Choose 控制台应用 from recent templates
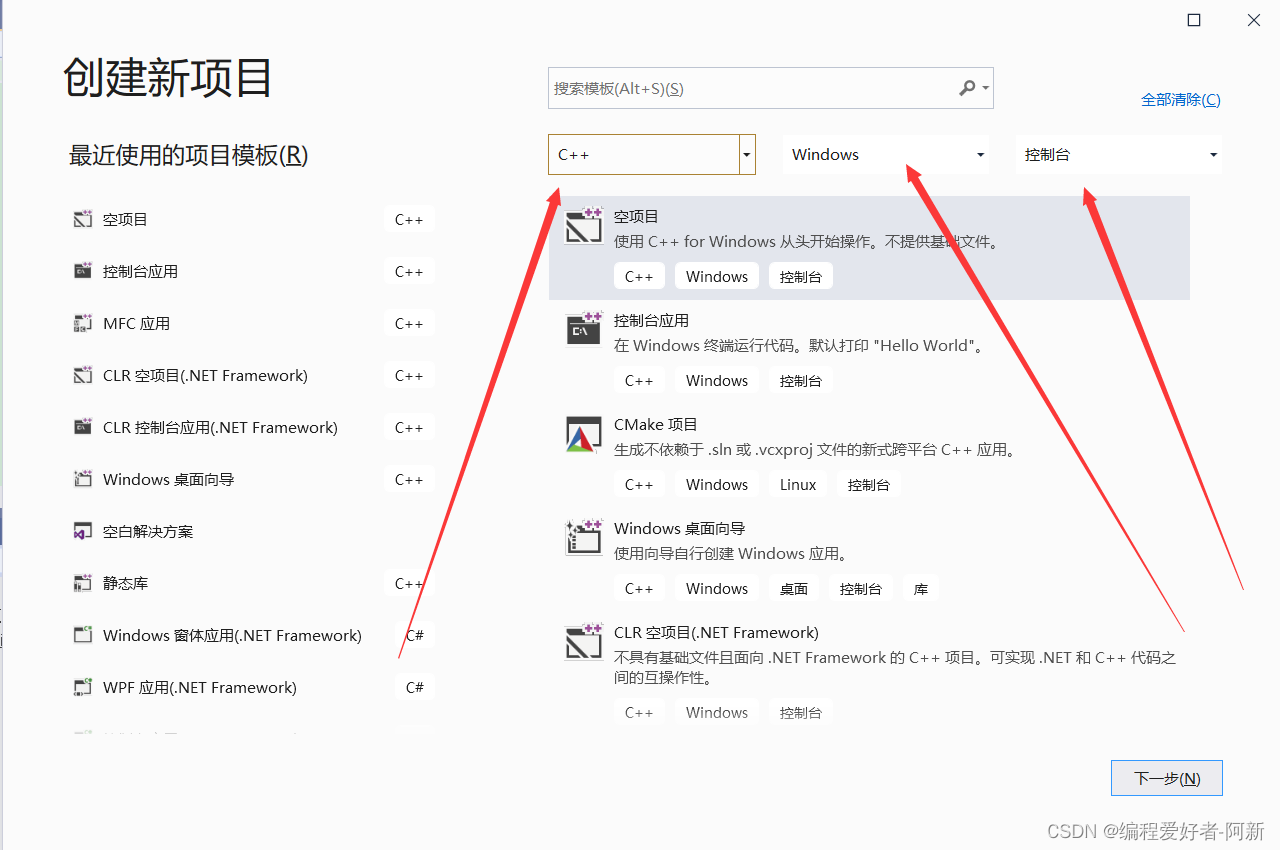 (254, 271)
